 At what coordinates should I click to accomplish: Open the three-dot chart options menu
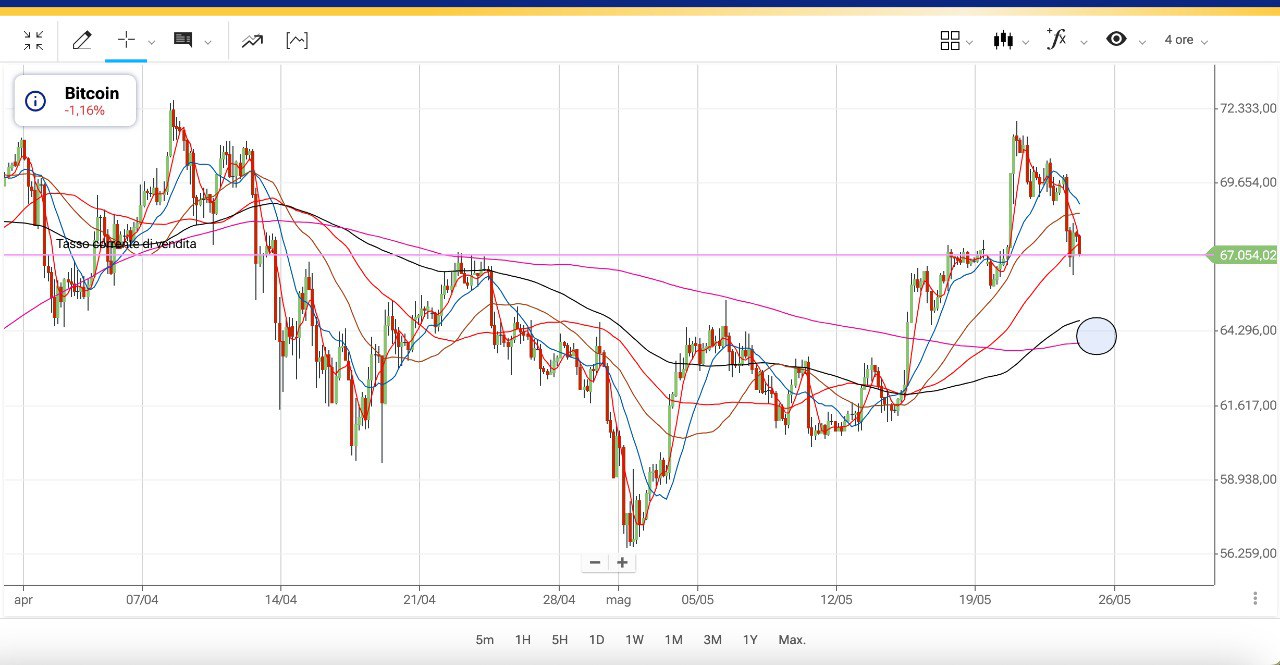1255,598
